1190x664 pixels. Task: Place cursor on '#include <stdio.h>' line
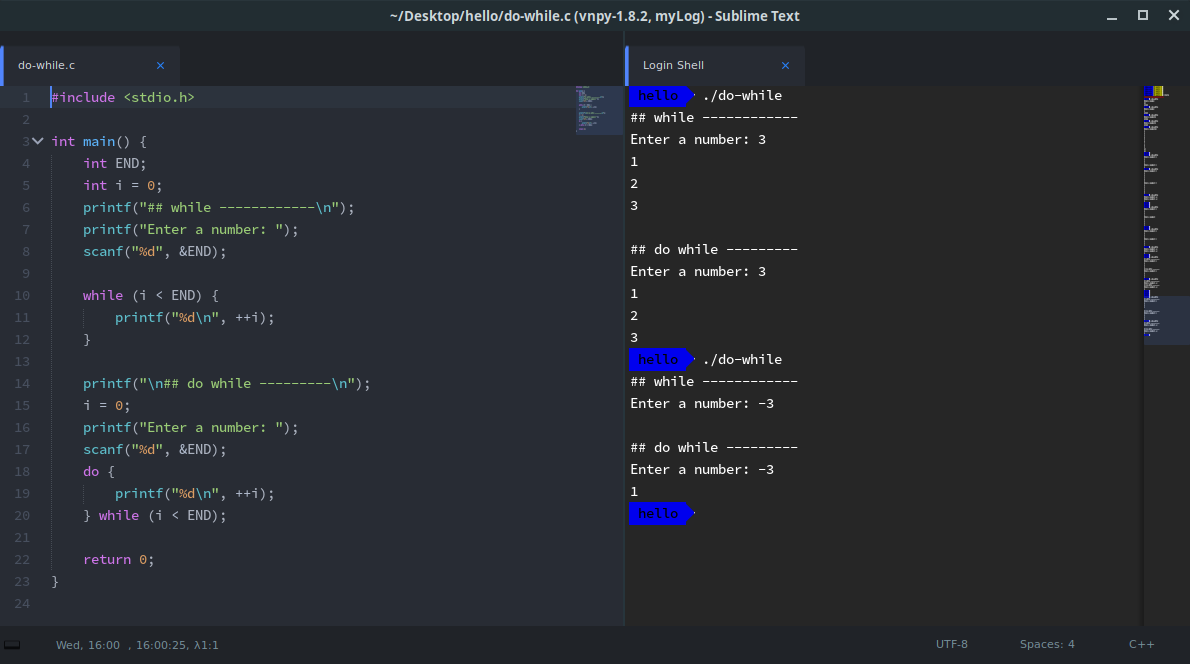(123, 97)
